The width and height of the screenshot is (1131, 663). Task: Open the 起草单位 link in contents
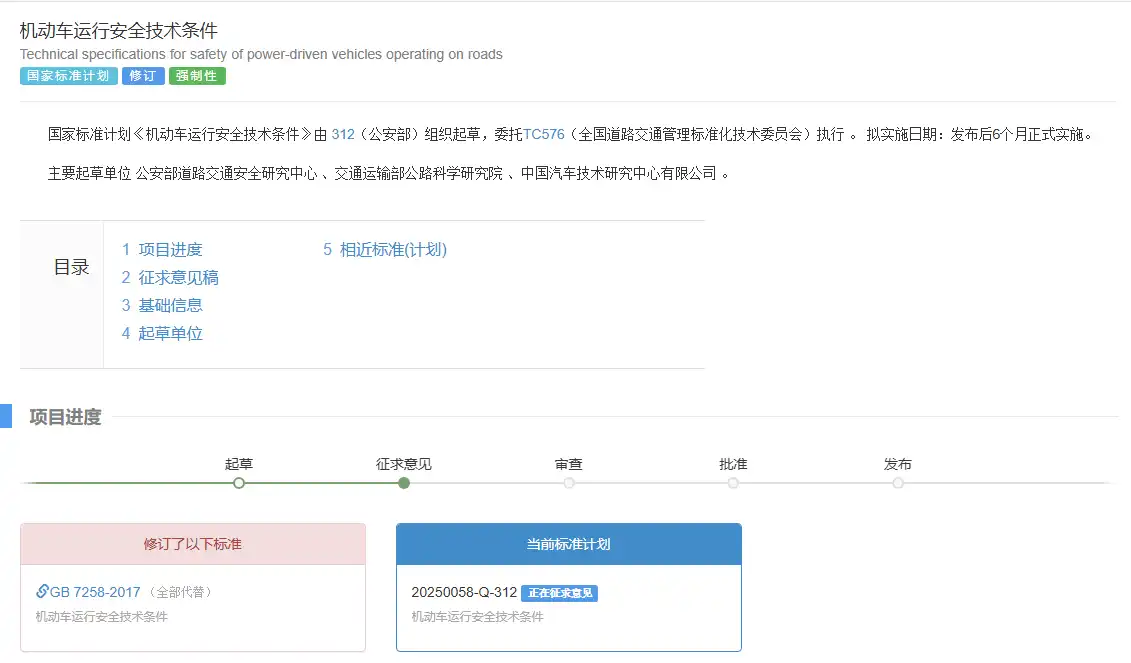pyautogui.click(x=170, y=333)
